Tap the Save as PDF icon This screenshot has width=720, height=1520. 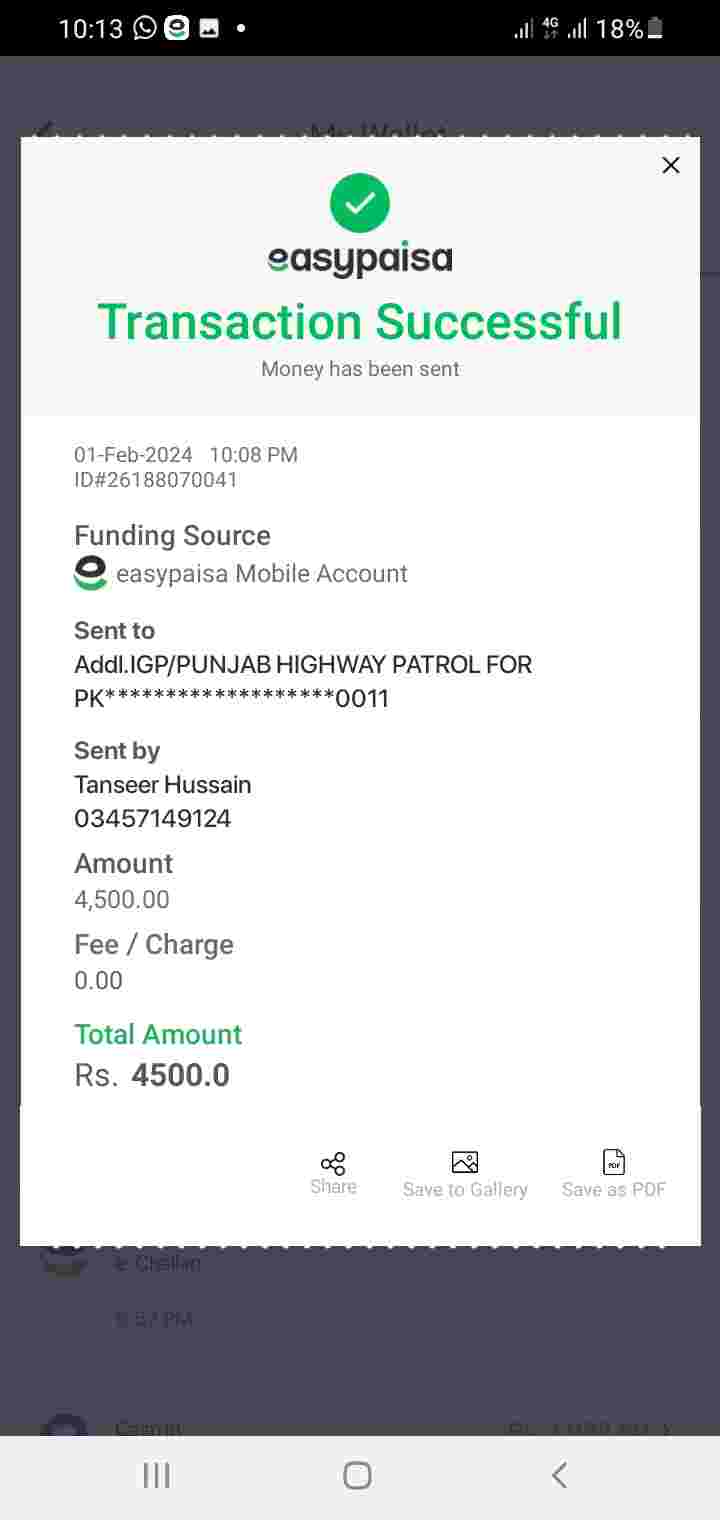614,1162
